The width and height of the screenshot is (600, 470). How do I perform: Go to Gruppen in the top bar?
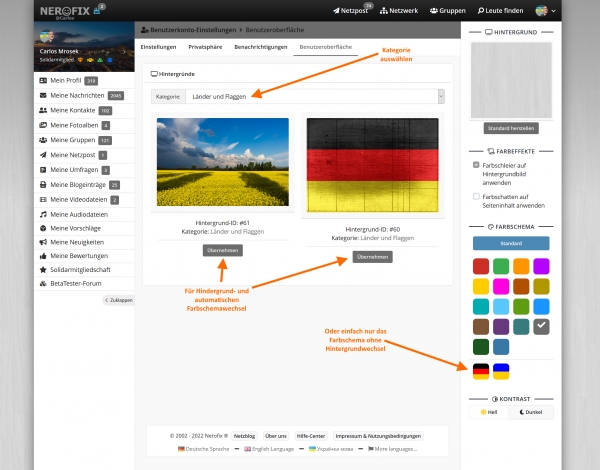click(x=446, y=11)
